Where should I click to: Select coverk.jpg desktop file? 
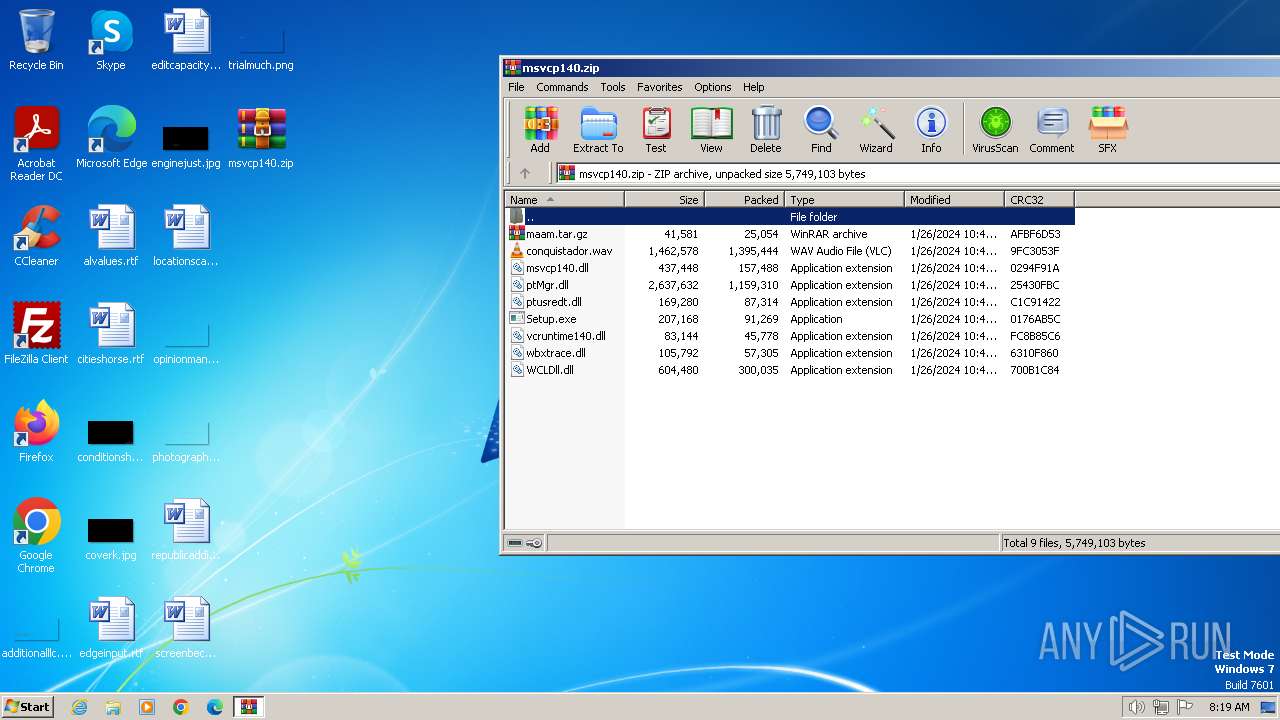[x=111, y=540]
